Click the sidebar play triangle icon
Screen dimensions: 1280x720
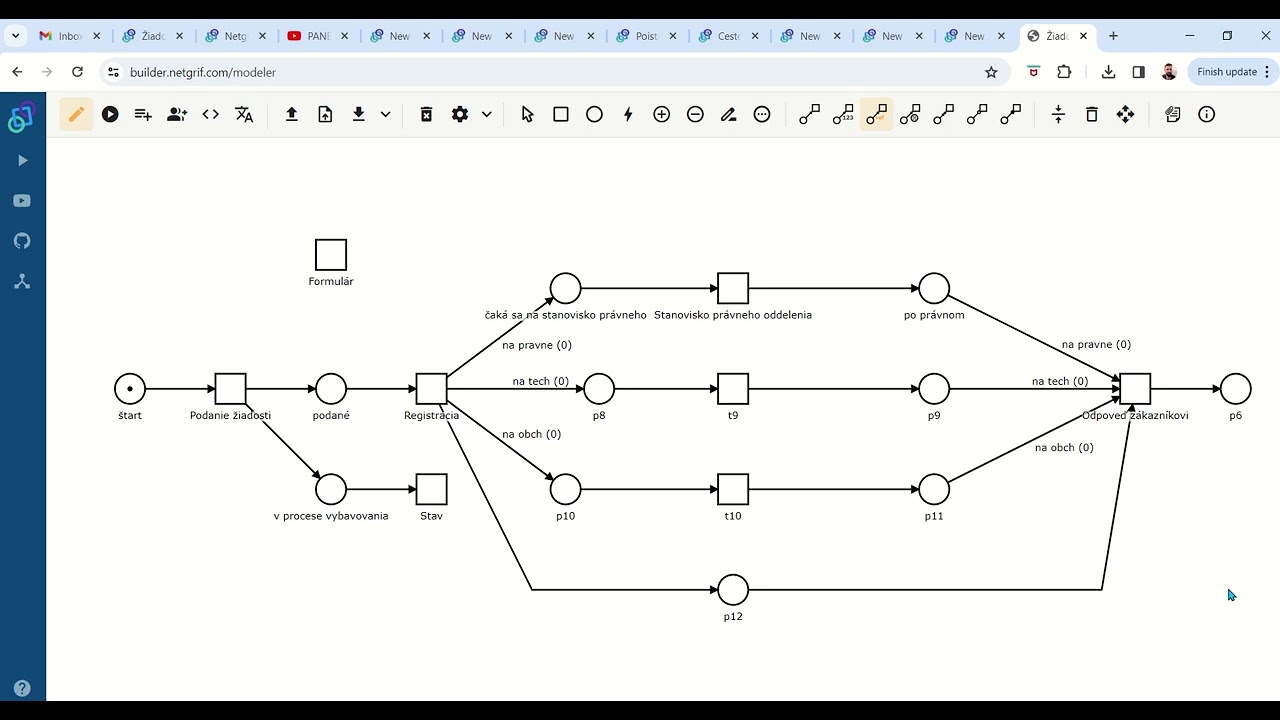(22, 160)
